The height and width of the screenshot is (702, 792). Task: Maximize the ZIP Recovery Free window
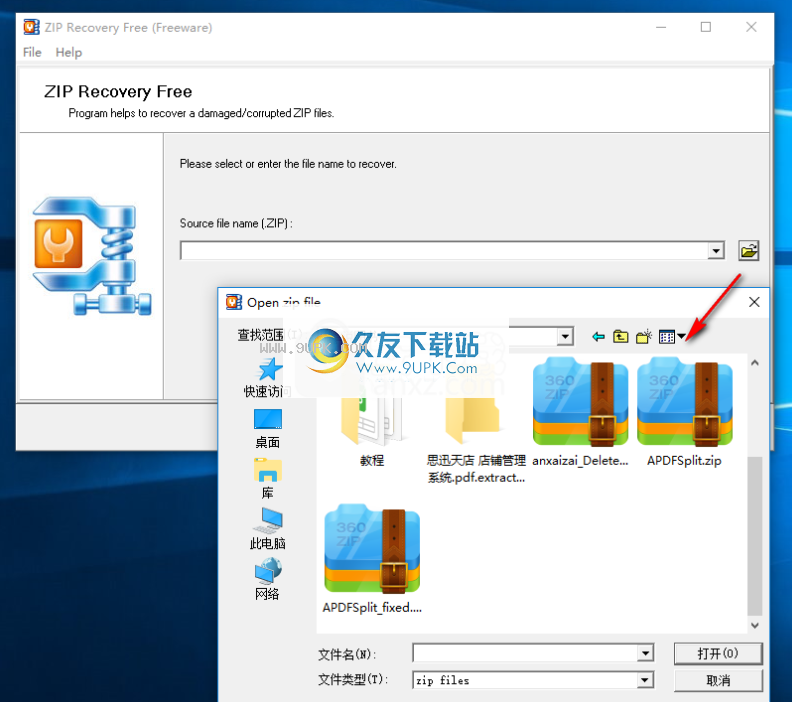click(706, 27)
